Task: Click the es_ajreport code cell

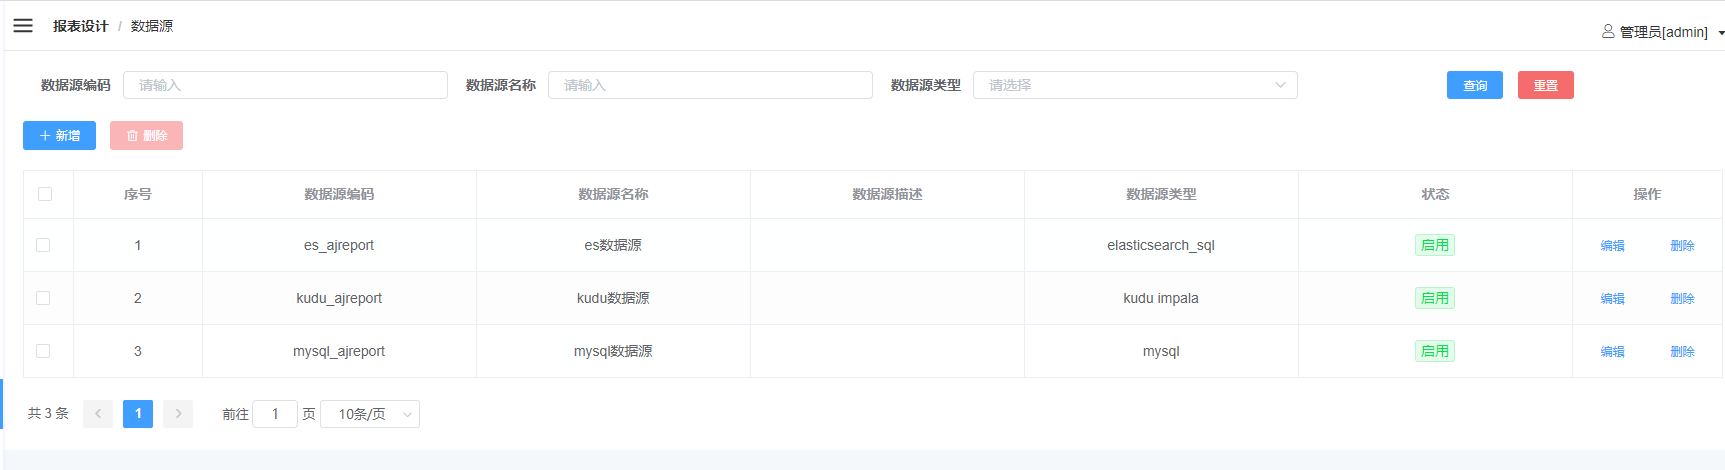Action: (339, 245)
